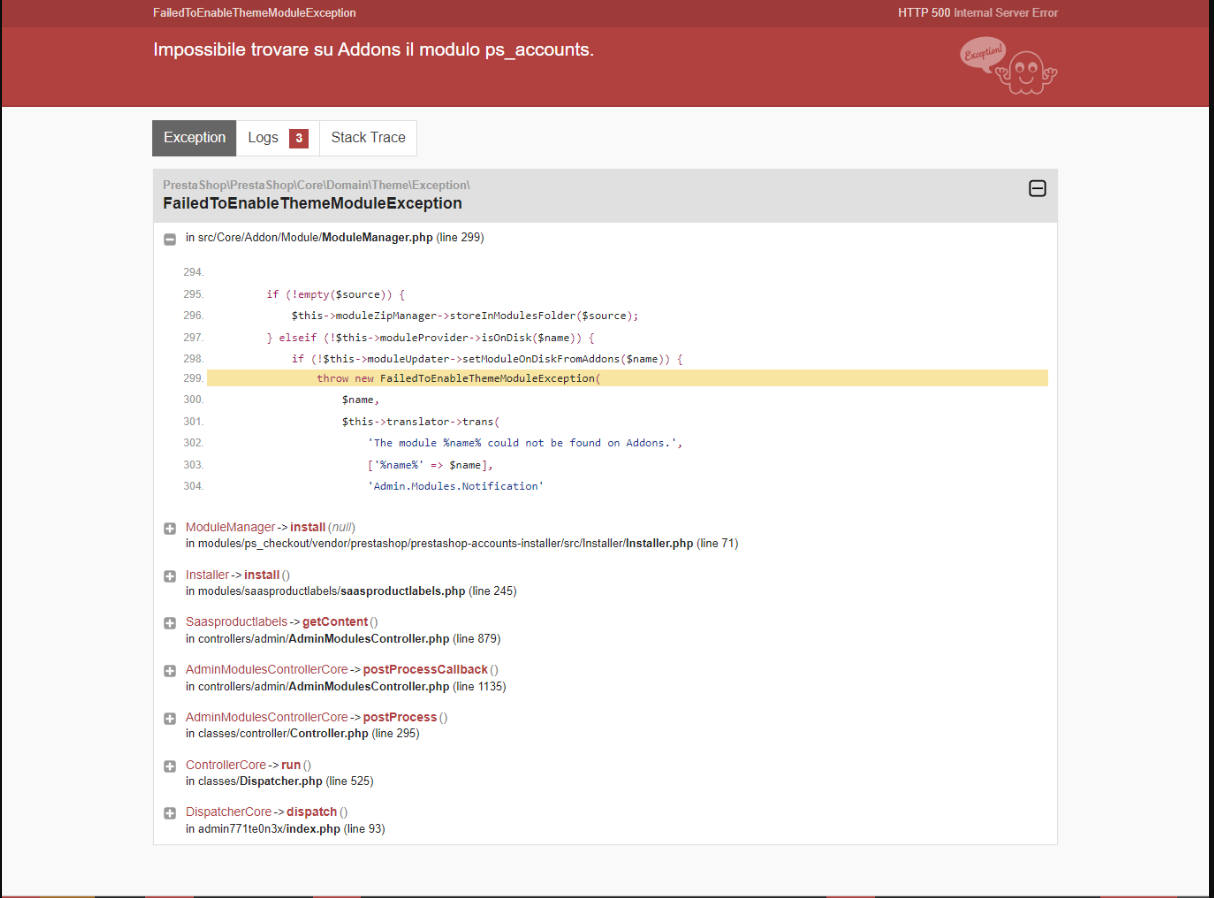Click code line 296 storeInModulesFolder
Viewport: 1214px width, 898px height.
tap(465, 315)
